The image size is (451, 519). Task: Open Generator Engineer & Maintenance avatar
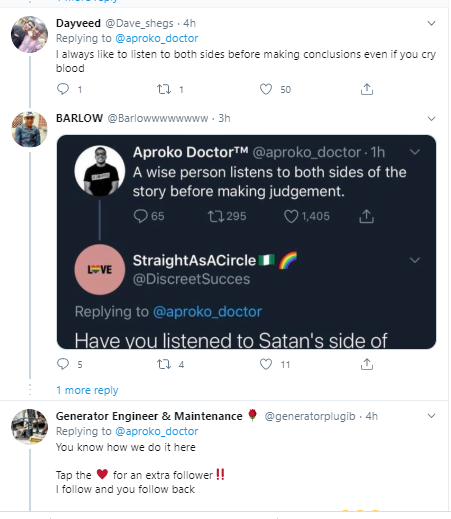[29, 427]
